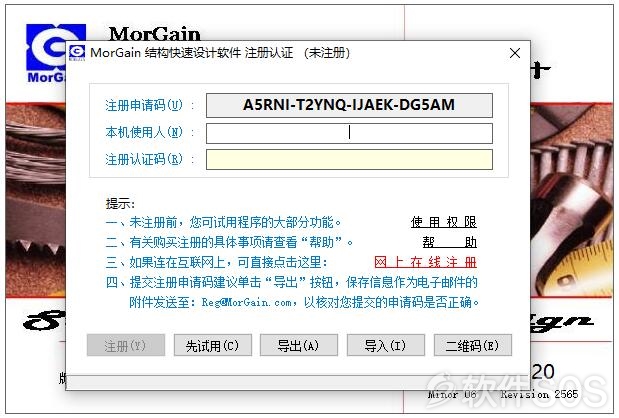Click hint line 一、未注册前
Viewport: 619px width, 418px height.
223,222
